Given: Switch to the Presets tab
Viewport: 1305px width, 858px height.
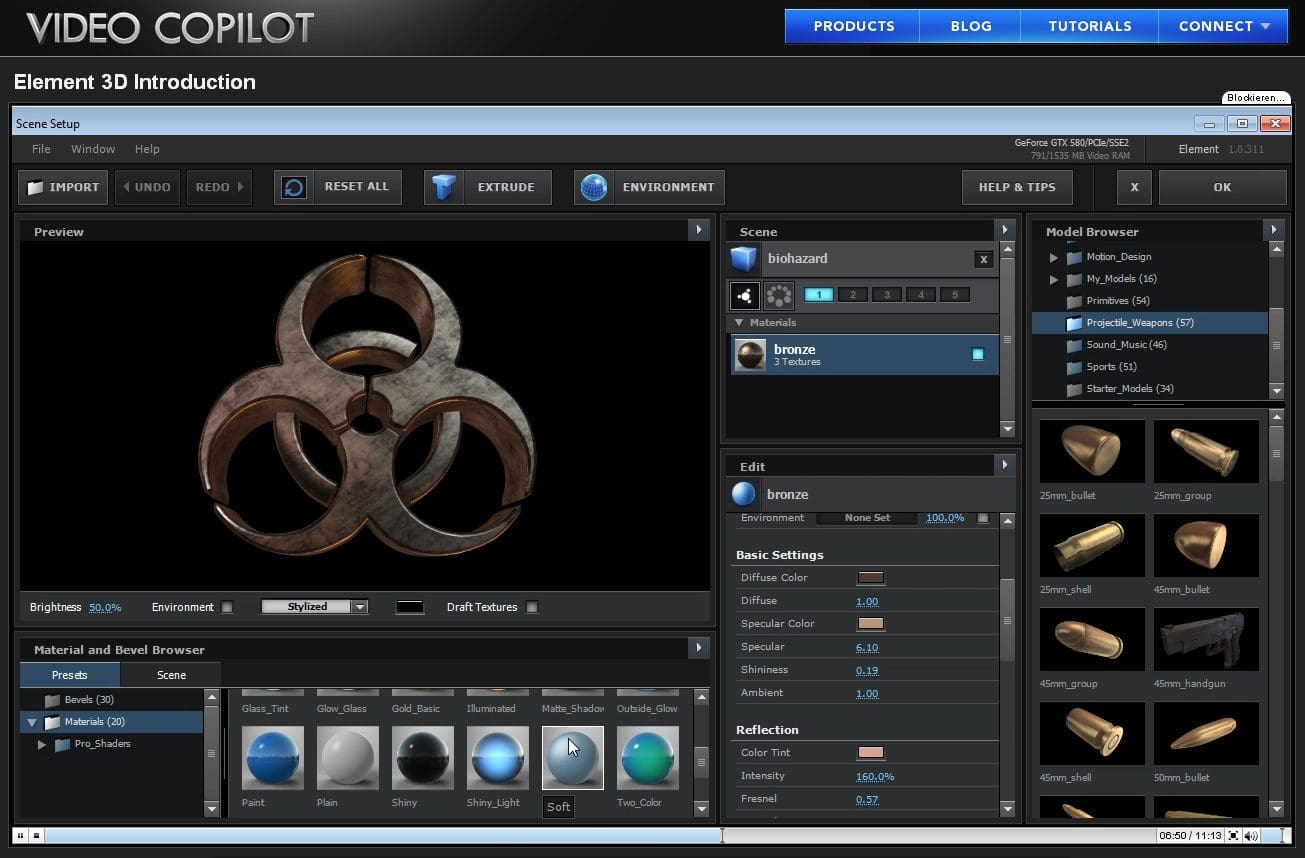Looking at the screenshot, I should click(x=70, y=675).
